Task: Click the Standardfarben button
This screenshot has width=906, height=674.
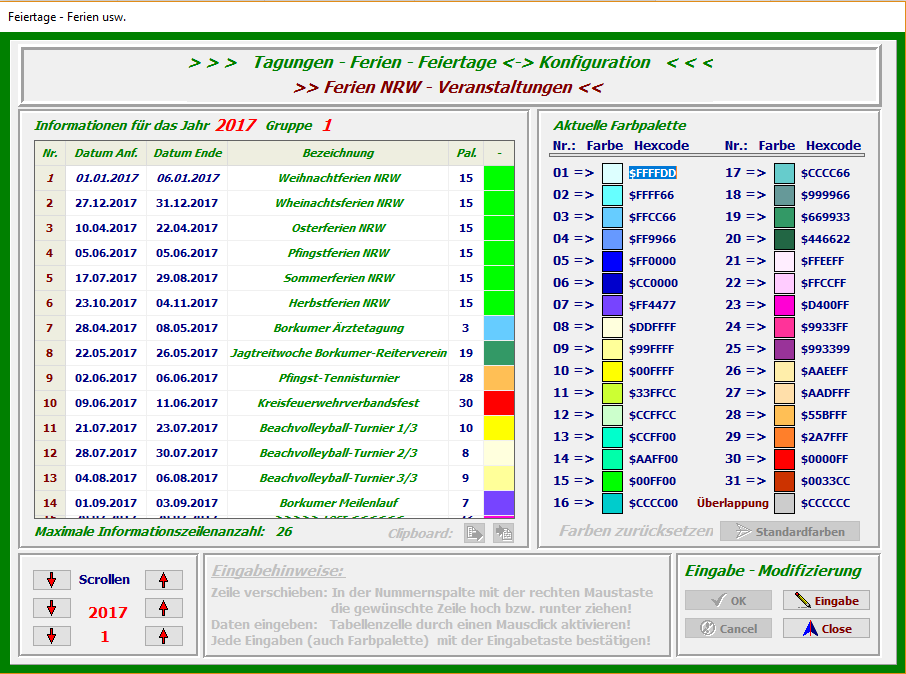Action: pos(796,531)
